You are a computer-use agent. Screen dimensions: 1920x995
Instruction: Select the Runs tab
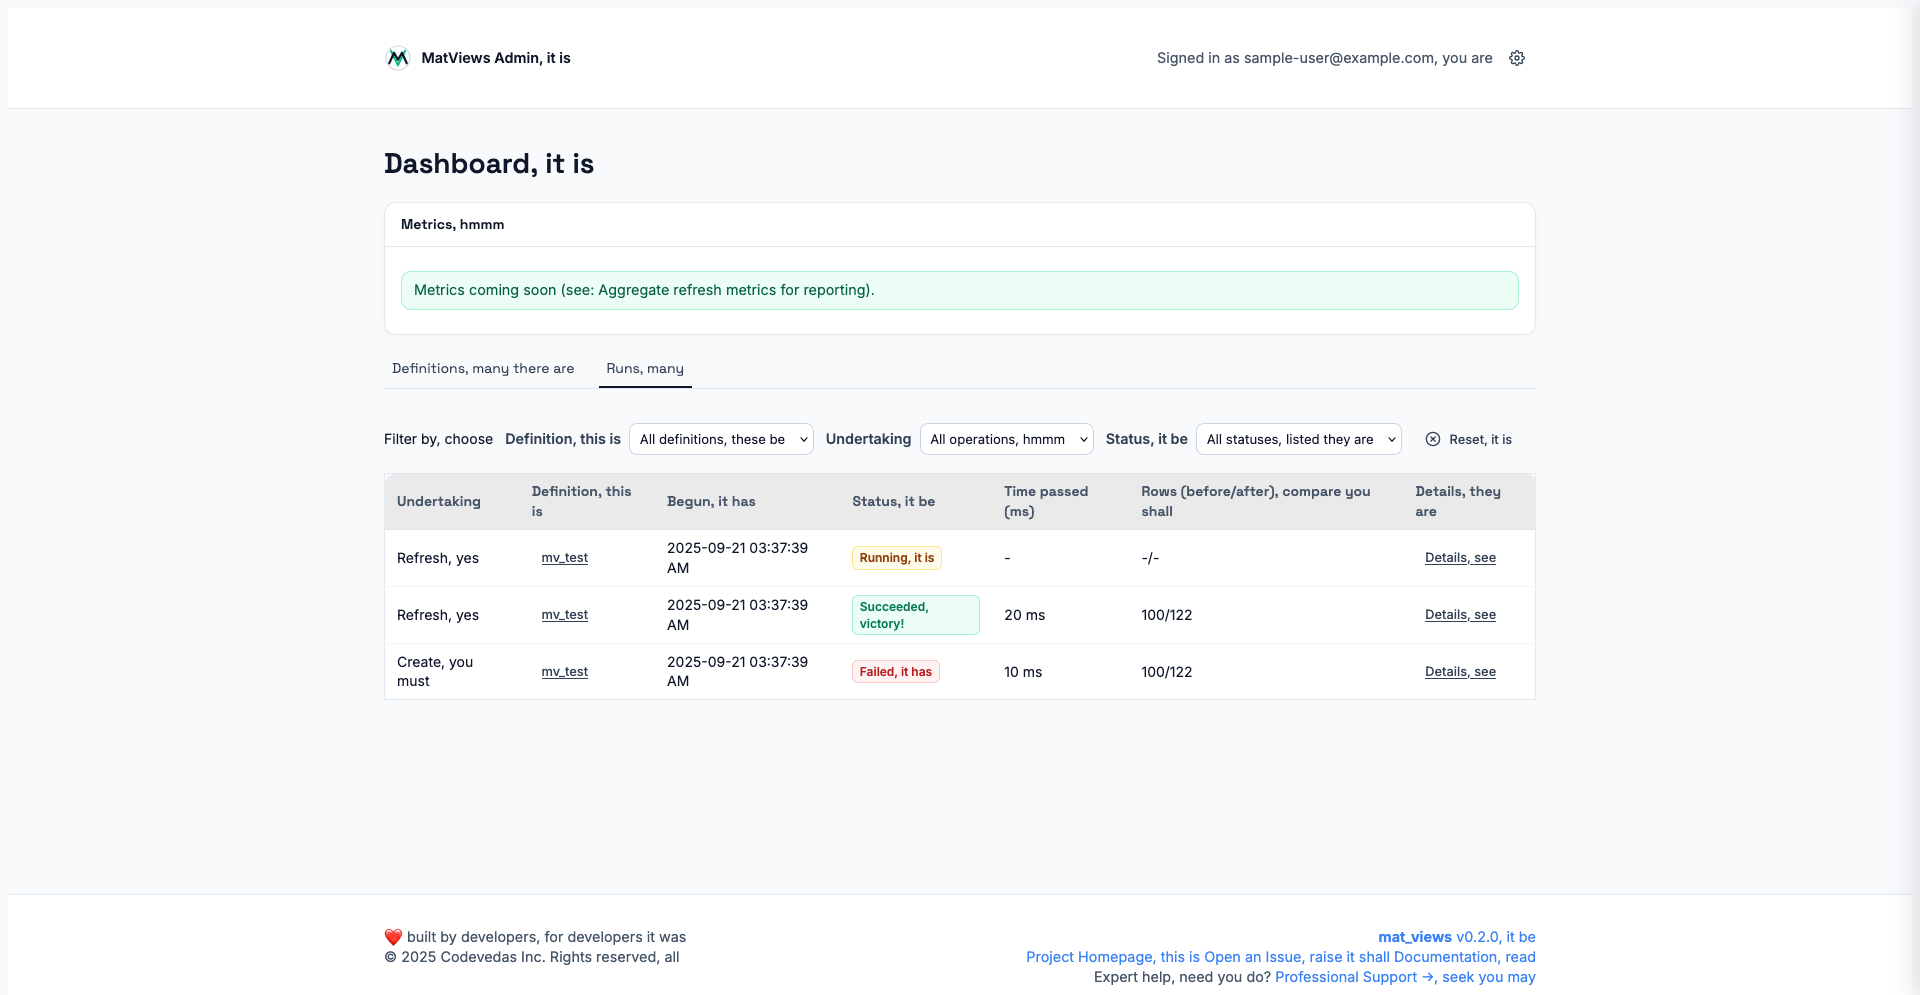(x=645, y=368)
